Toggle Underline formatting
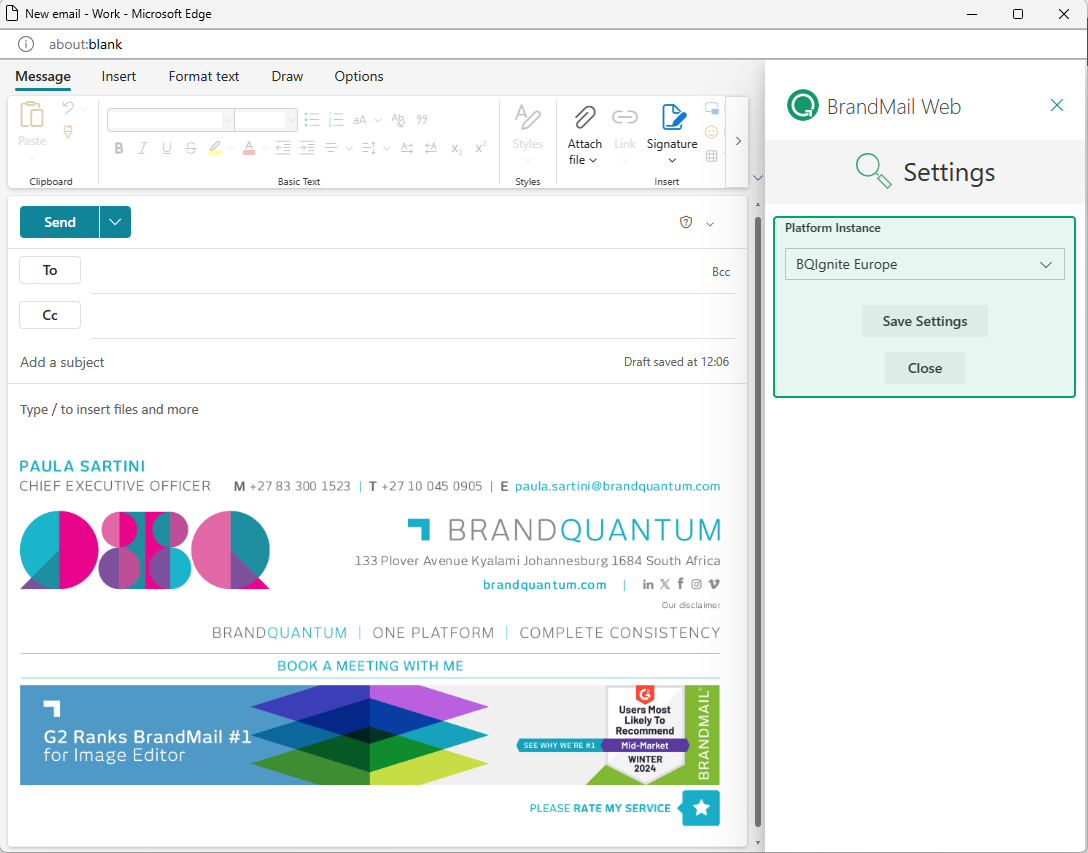 pyautogui.click(x=167, y=148)
